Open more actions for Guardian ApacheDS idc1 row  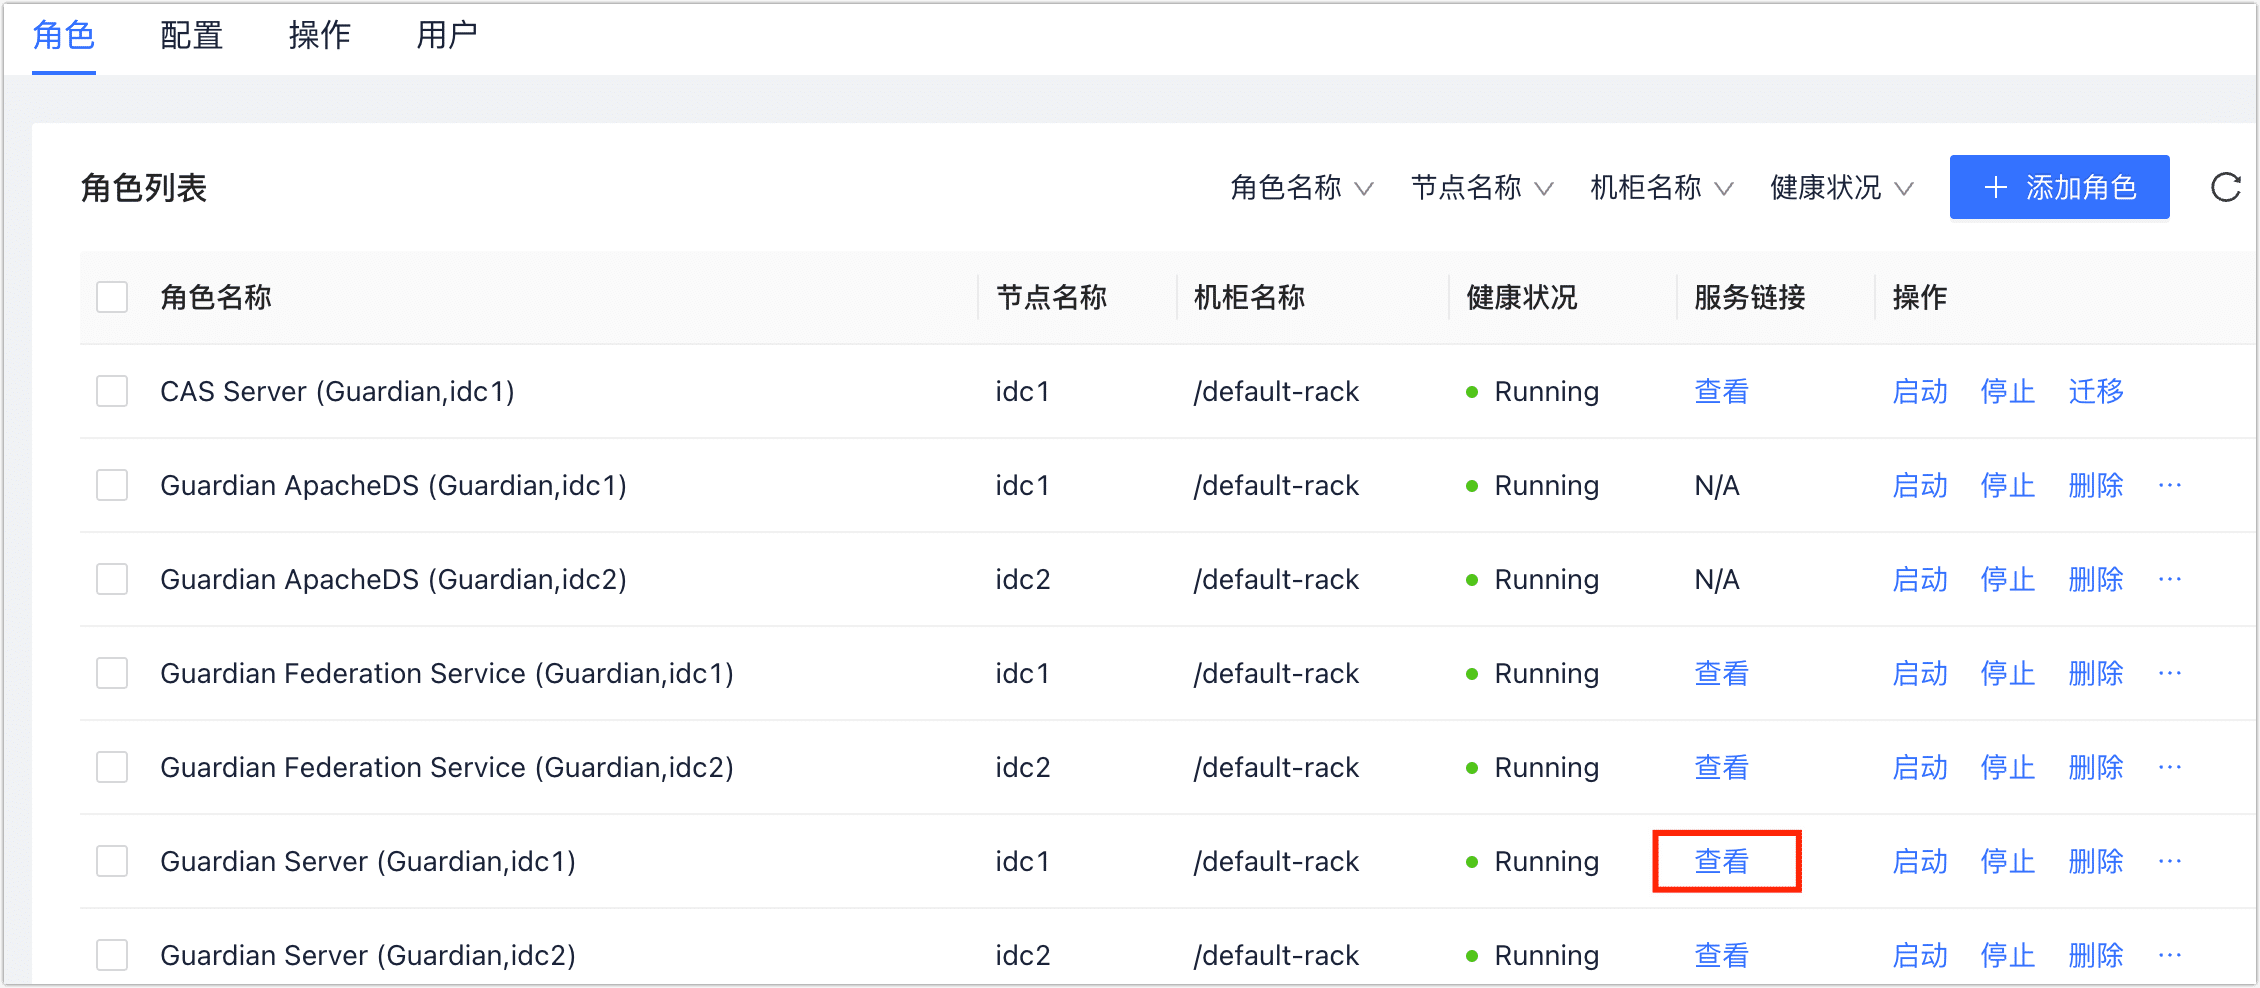tap(2170, 485)
